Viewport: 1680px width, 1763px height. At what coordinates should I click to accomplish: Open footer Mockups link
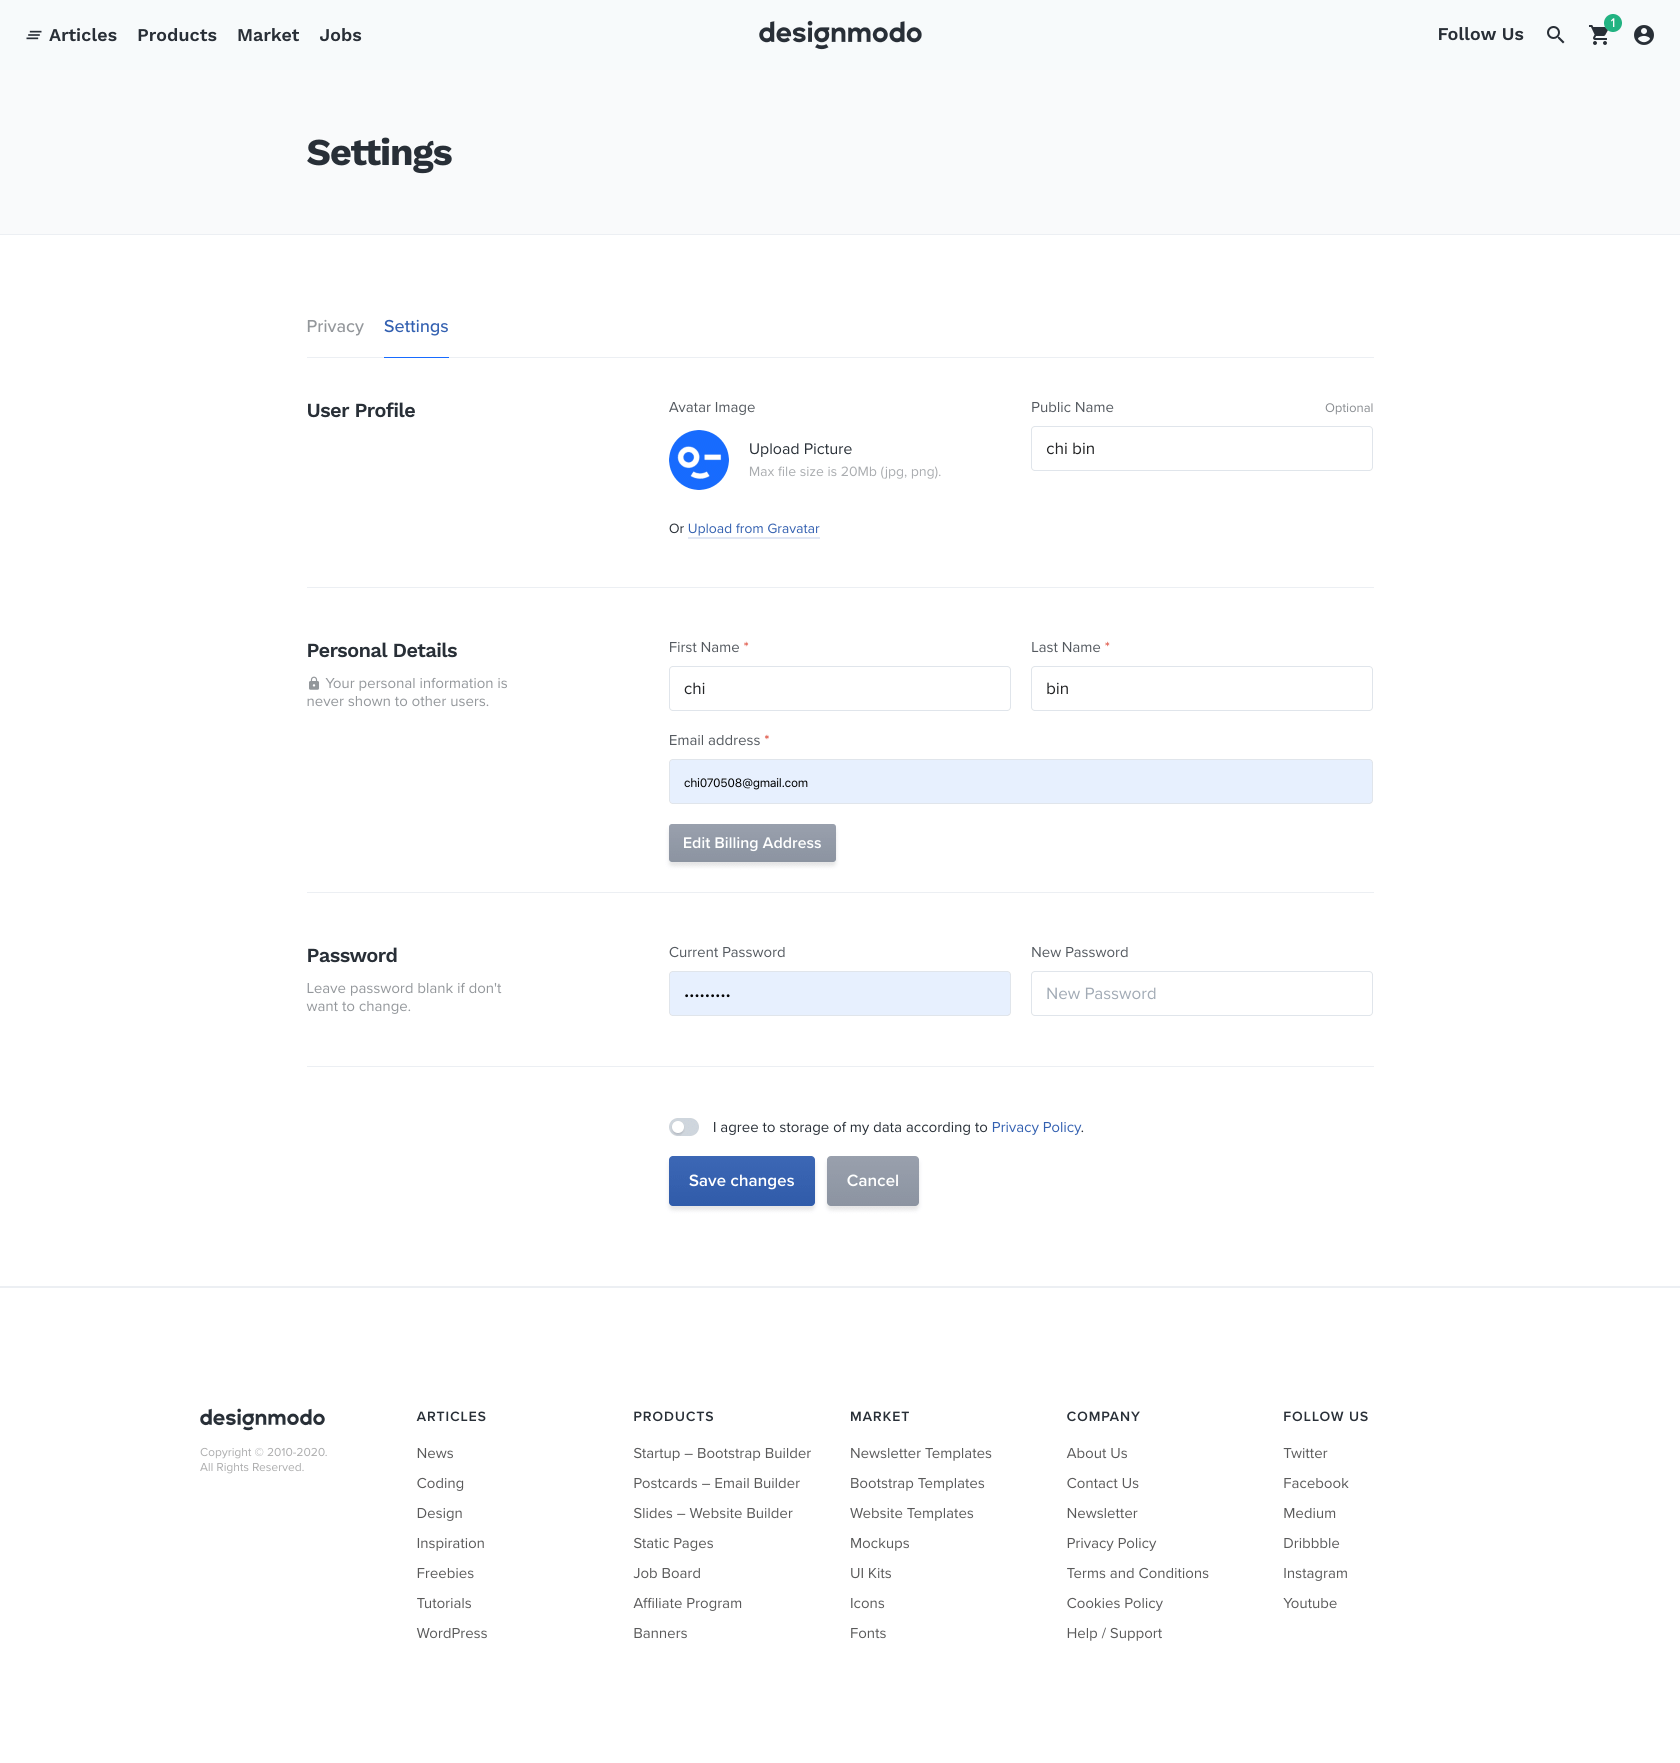(x=880, y=1543)
